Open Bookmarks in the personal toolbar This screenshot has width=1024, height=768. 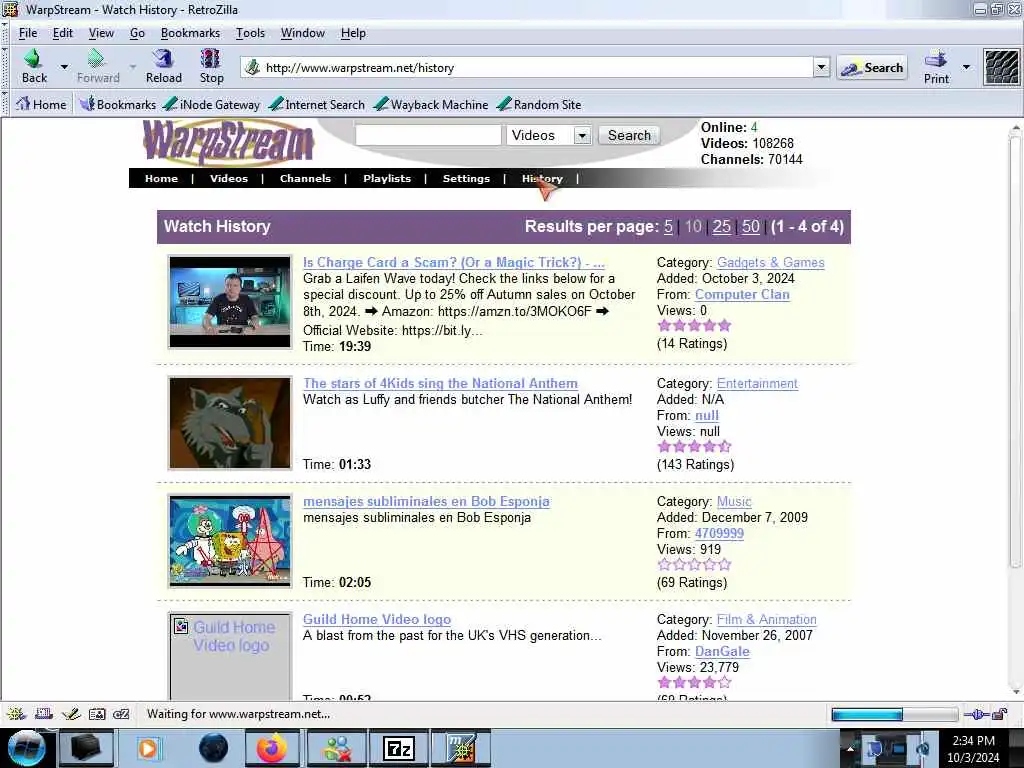118,104
